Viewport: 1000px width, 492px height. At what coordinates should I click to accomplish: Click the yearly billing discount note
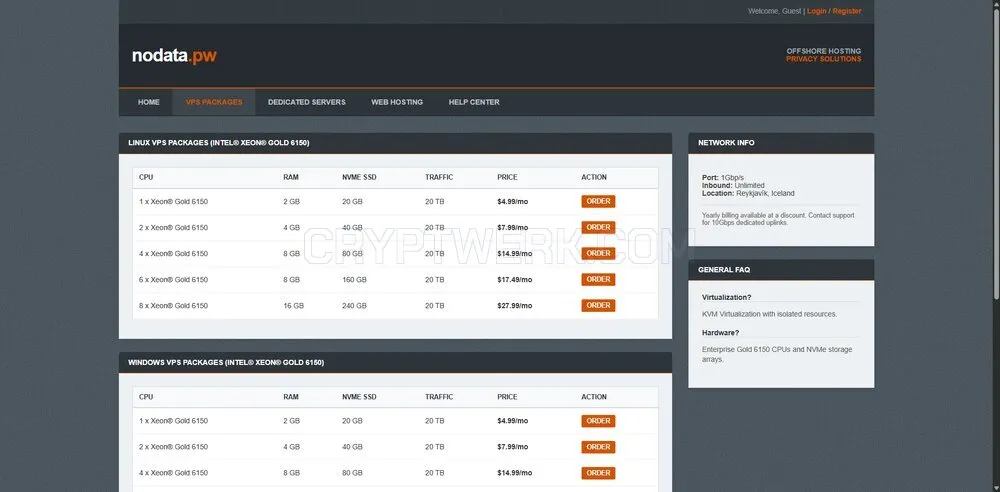tap(778, 219)
